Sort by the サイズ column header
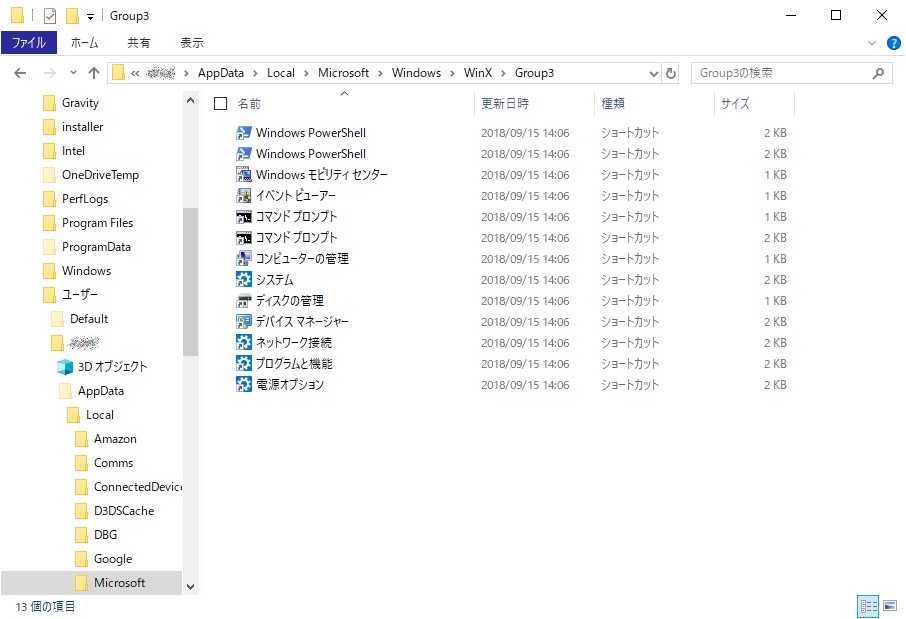Viewport: 906px width, 619px height. click(754, 103)
